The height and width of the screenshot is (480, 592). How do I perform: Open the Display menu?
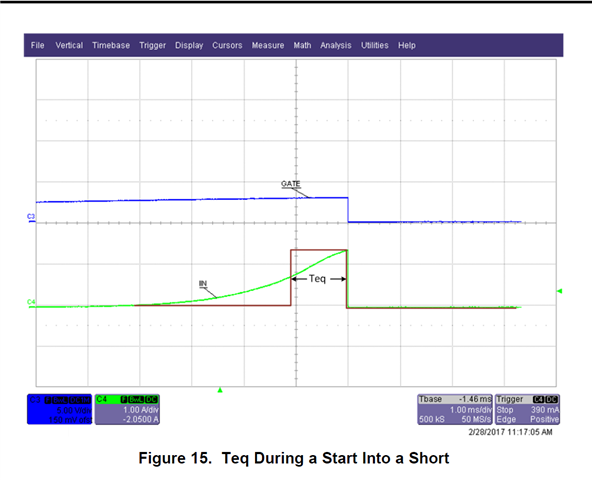(x=189, y=45)
